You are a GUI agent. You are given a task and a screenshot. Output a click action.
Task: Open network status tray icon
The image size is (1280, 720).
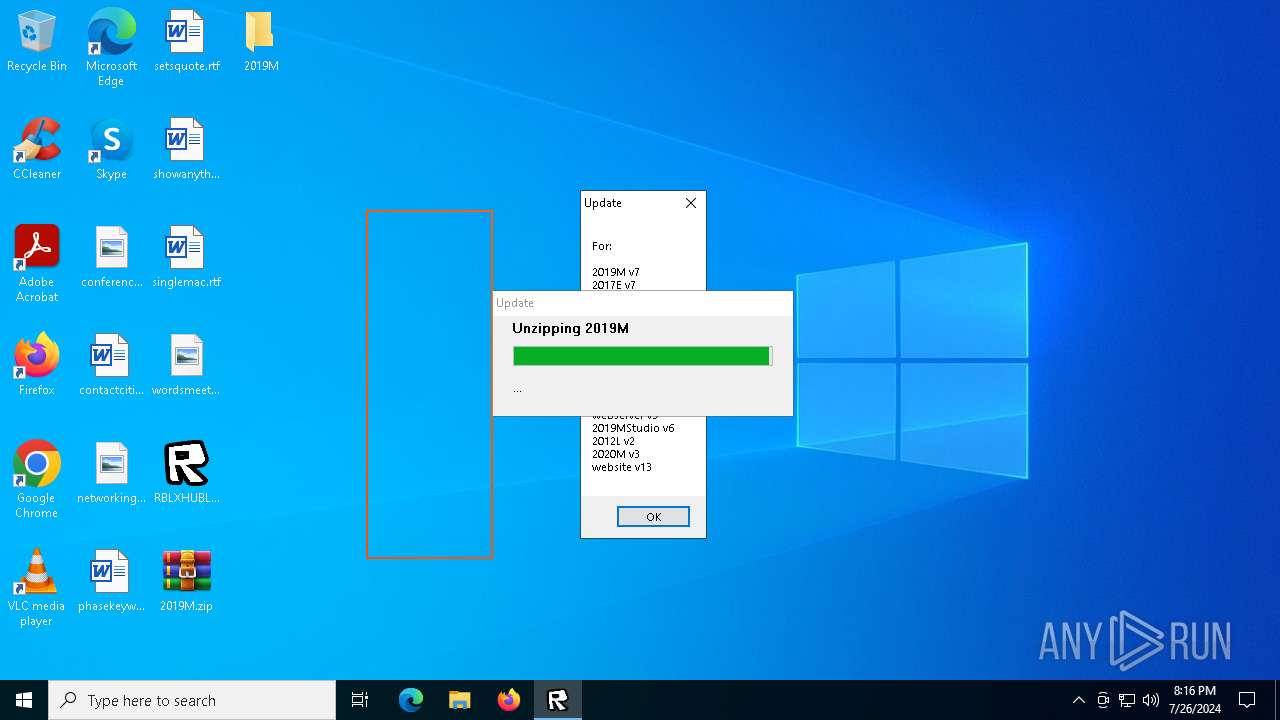[x=1127, y=700]
